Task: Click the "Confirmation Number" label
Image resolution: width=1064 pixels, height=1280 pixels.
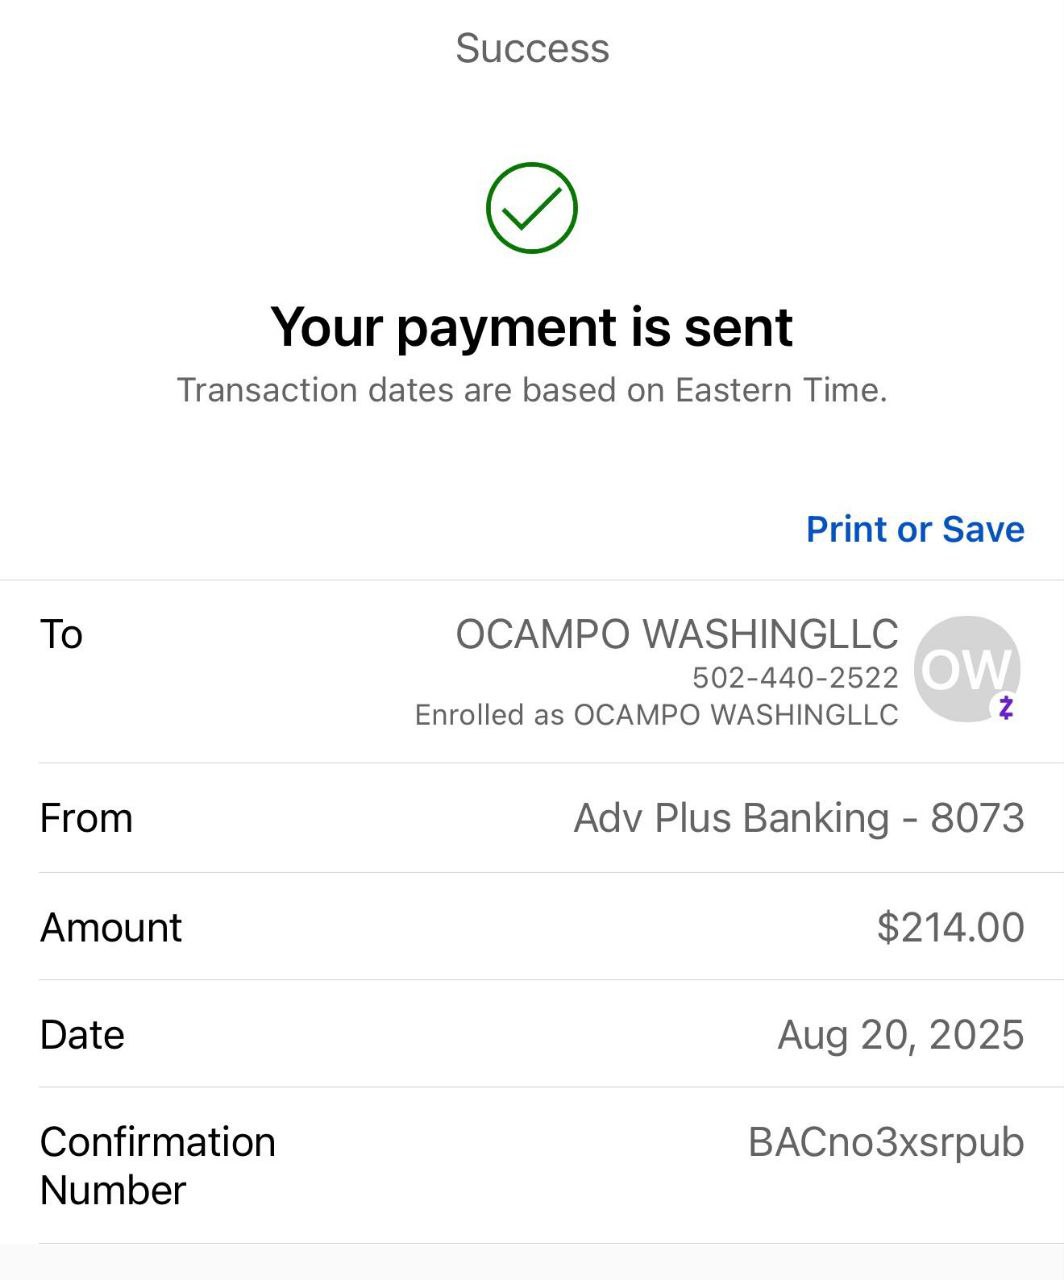Action: point(157,1166)
